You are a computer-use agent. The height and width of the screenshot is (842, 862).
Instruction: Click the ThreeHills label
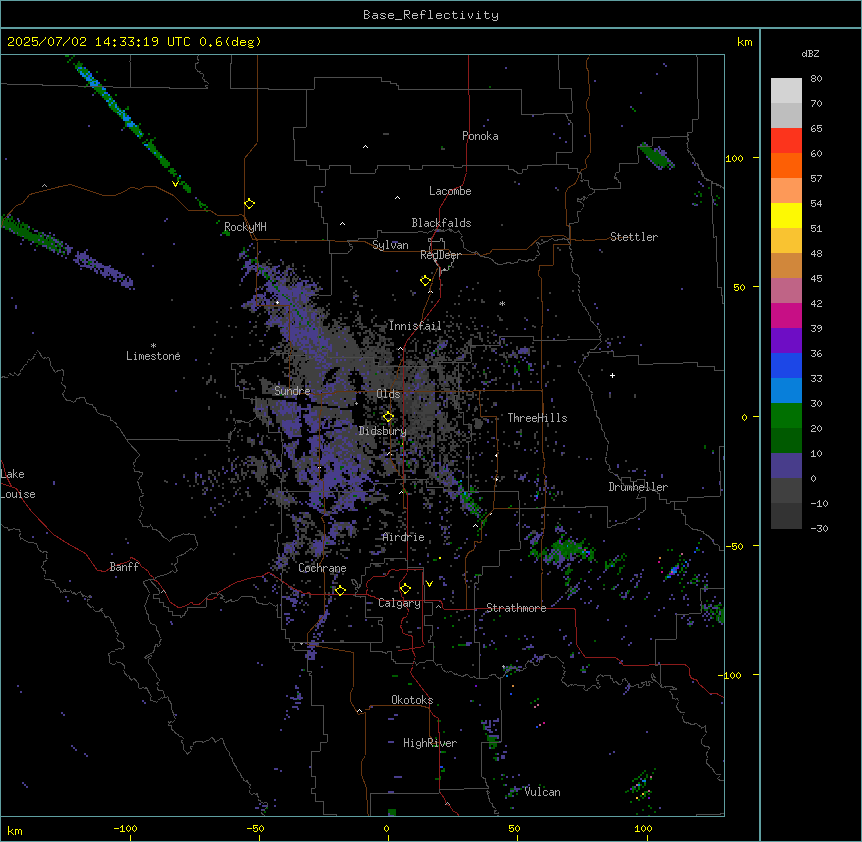(537, 418)
